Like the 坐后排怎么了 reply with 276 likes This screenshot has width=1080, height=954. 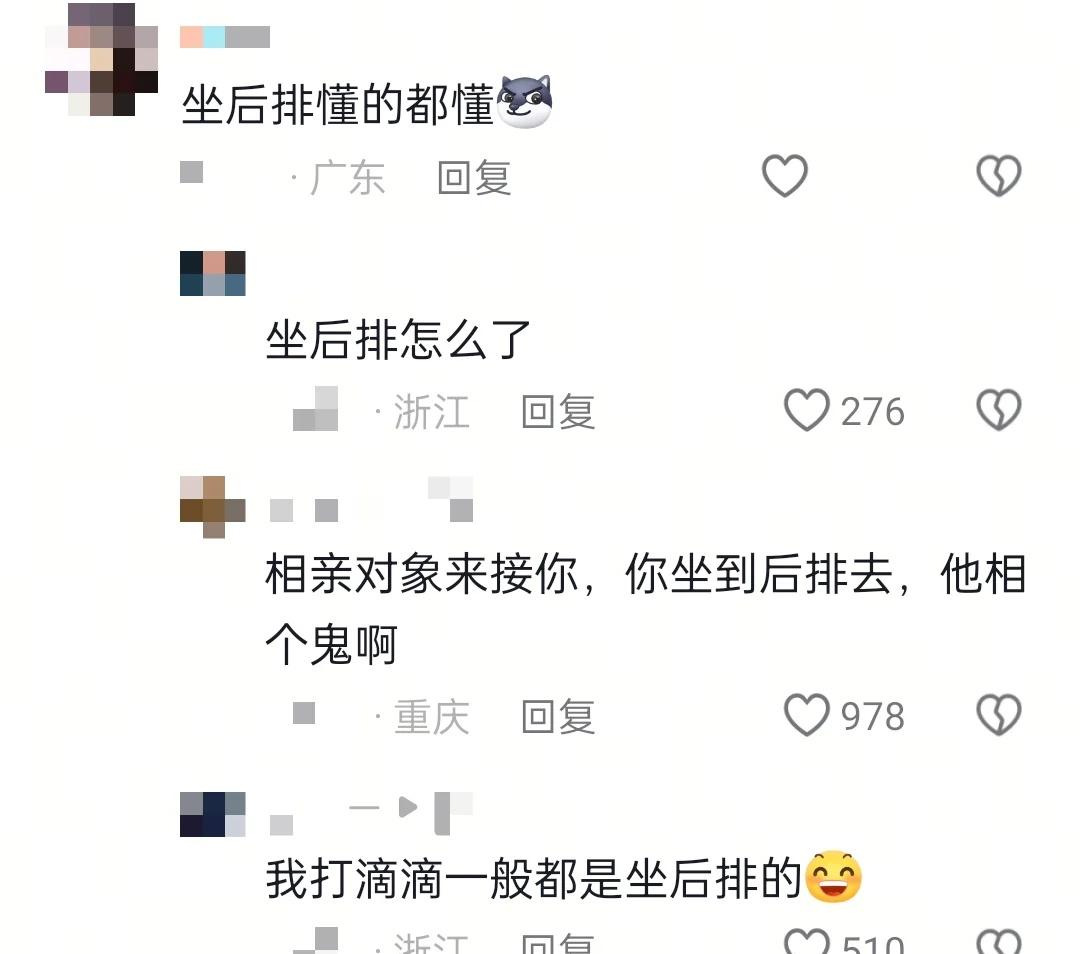[807, 411]
